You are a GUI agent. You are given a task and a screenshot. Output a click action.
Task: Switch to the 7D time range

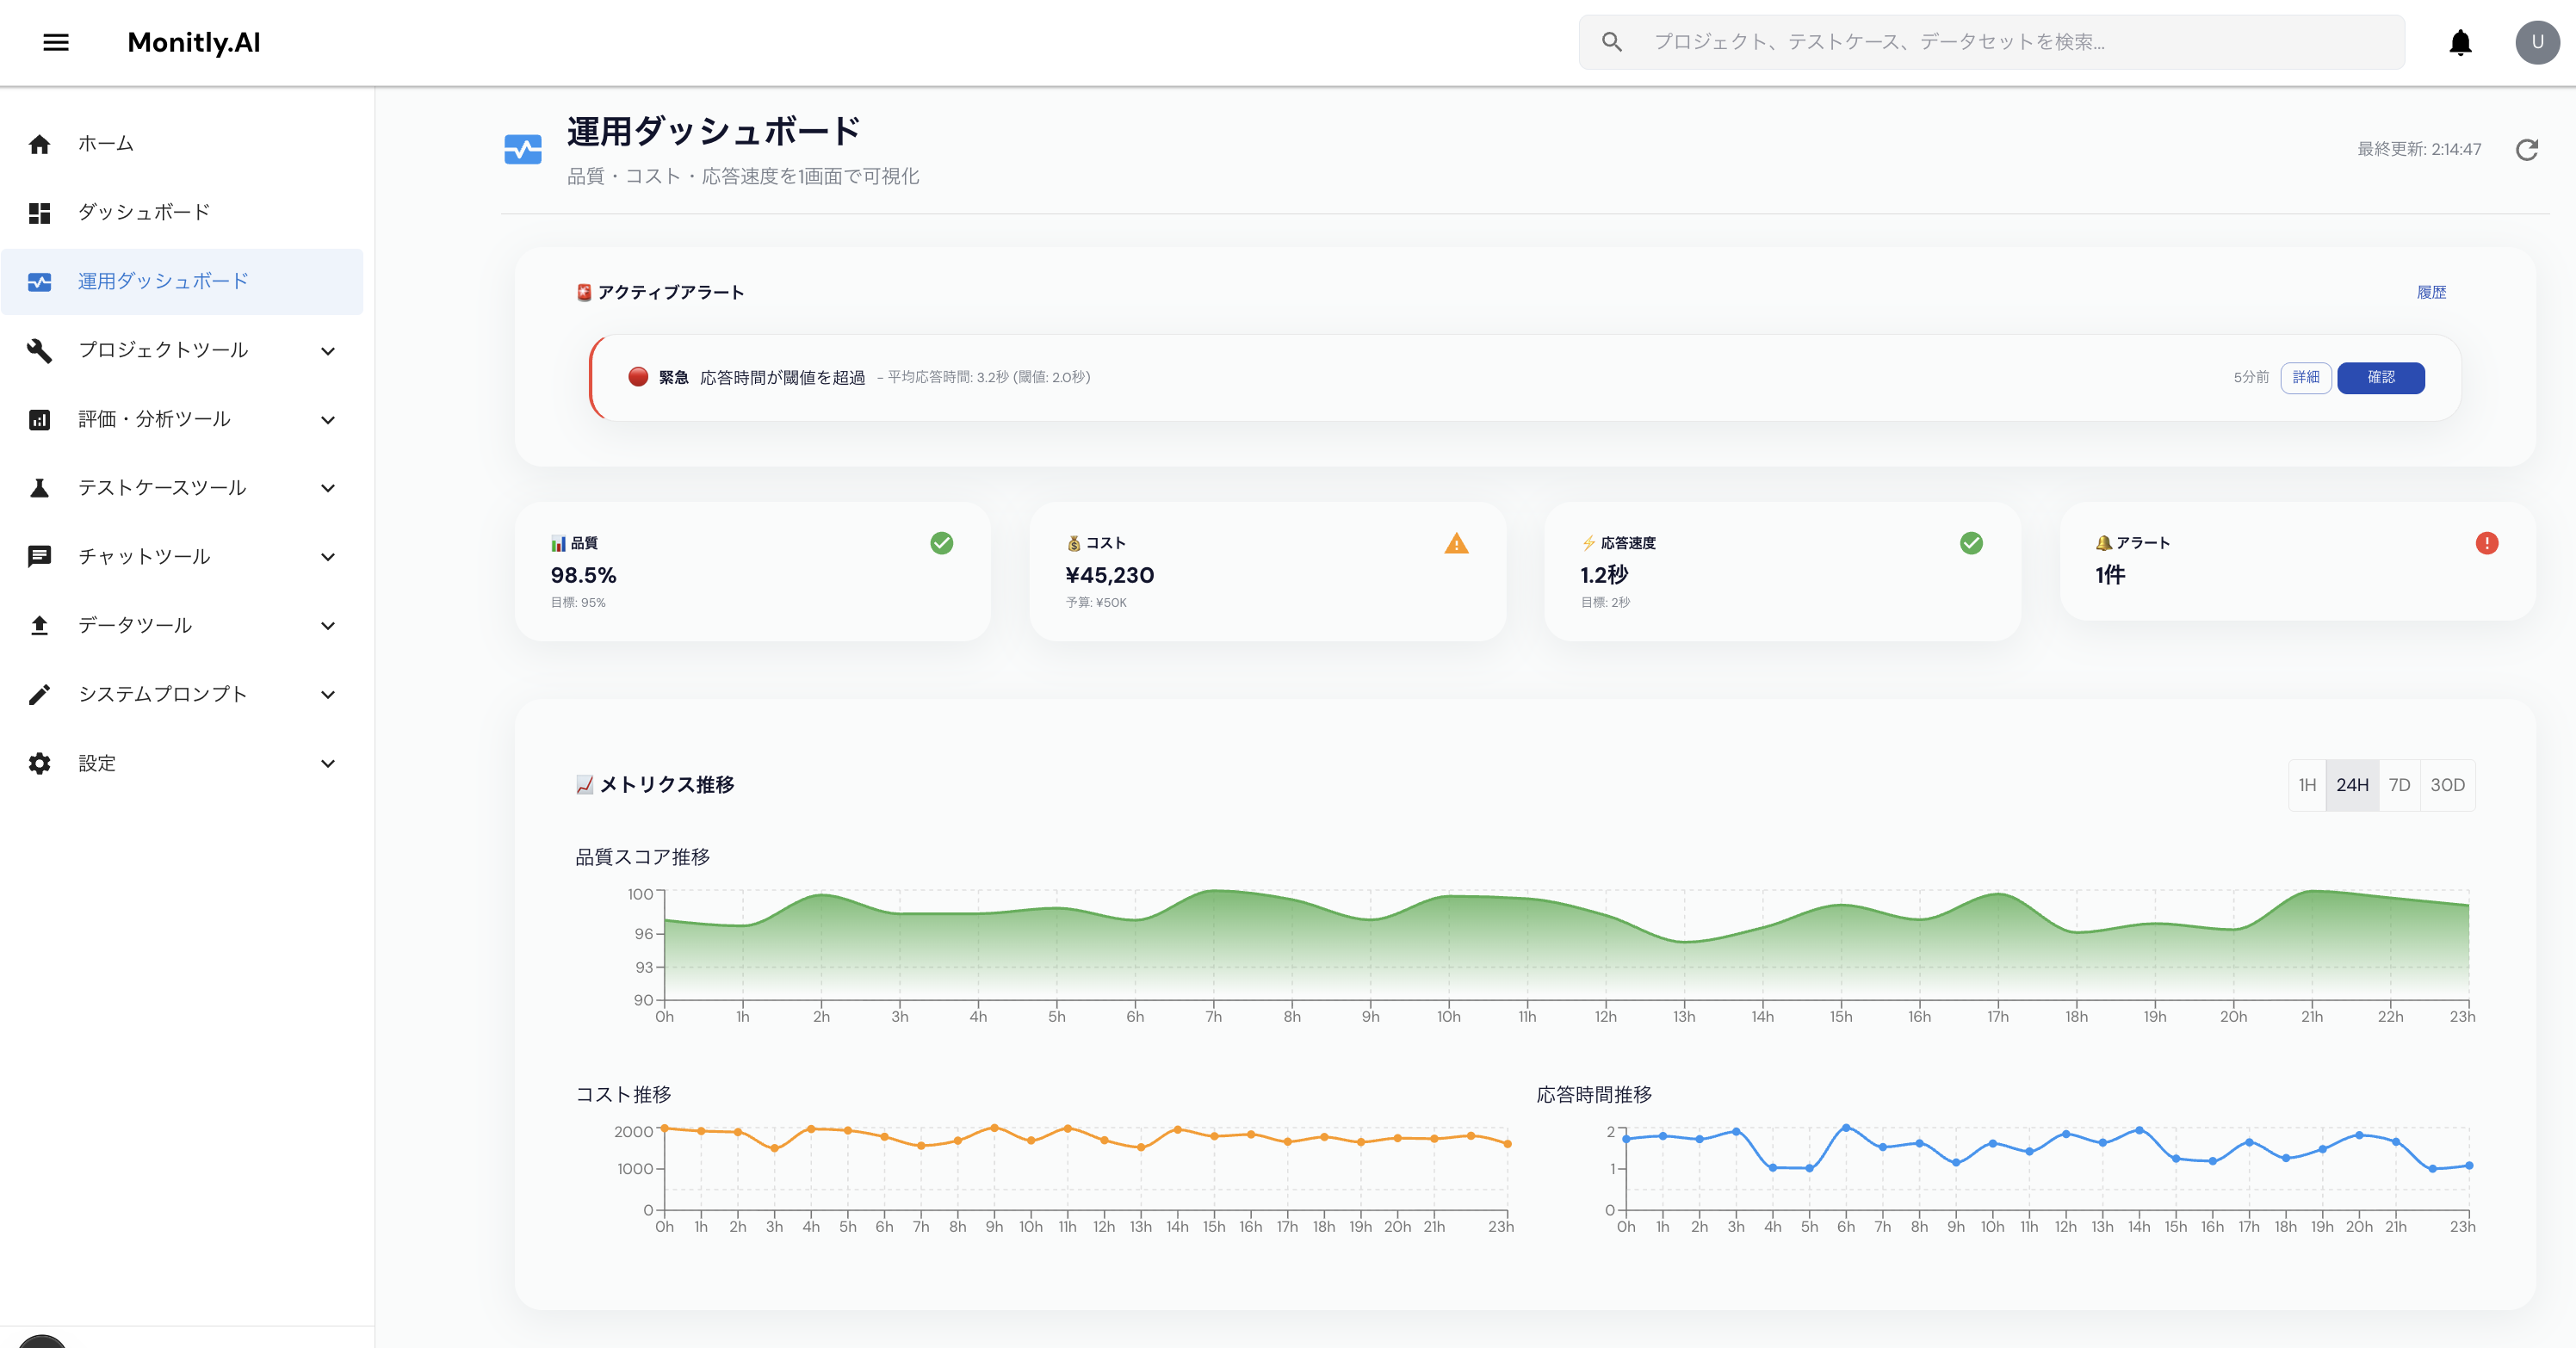(x=2402, y=785)
